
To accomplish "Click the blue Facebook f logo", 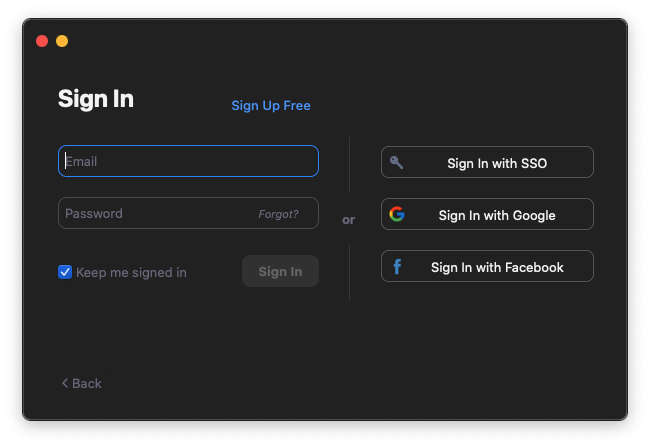I will point(397,267).
